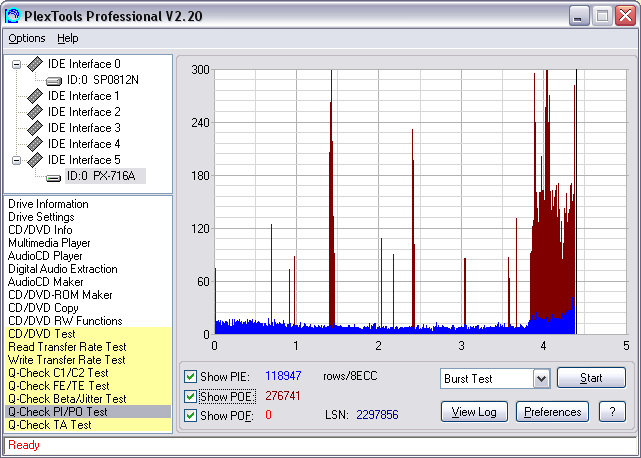Select Drive Settings function
Image resolution: width=641 pixels, height=458 pixels.
coord(41,217)
